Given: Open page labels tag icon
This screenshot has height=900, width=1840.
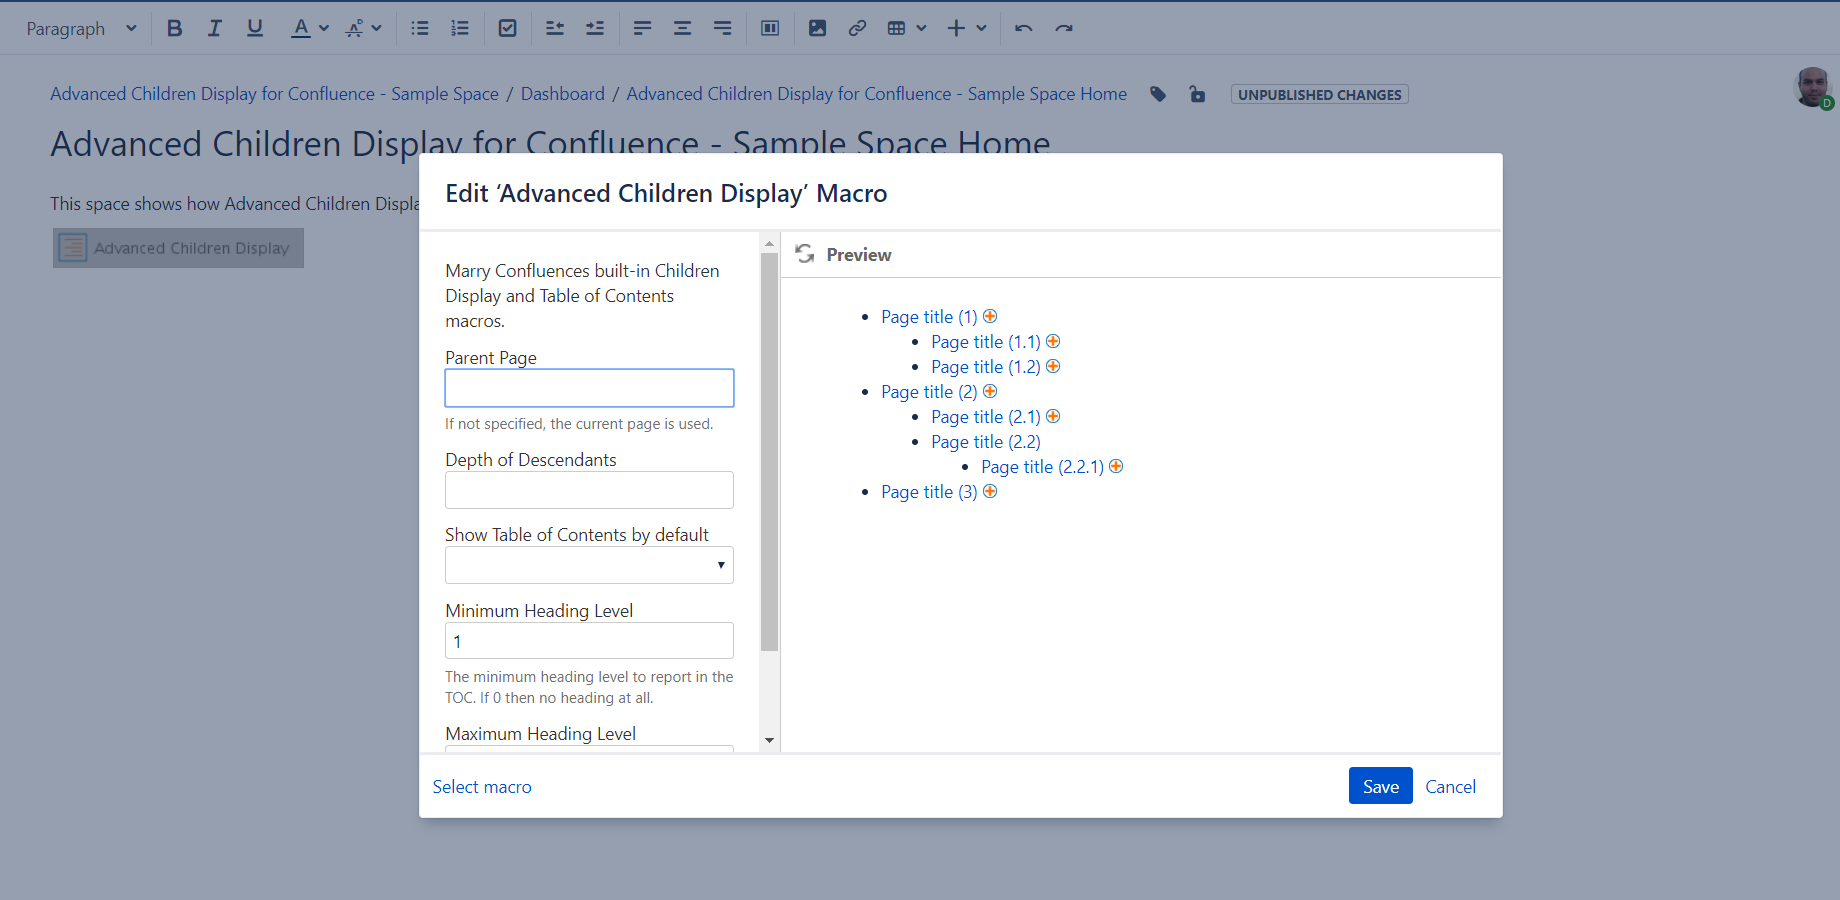Looking at the screenshot, I should click(x=1158, y=94).
